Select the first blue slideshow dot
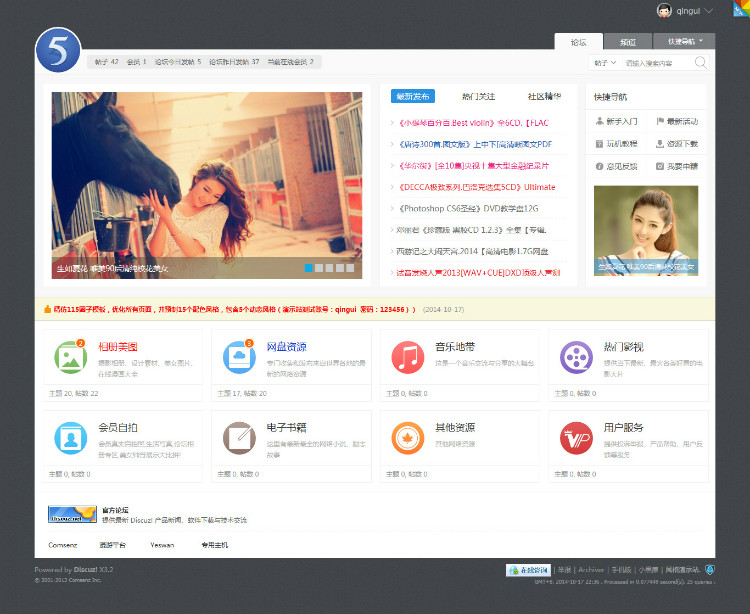This screenshot has height=614, width=750. click(x=309, y=268)
